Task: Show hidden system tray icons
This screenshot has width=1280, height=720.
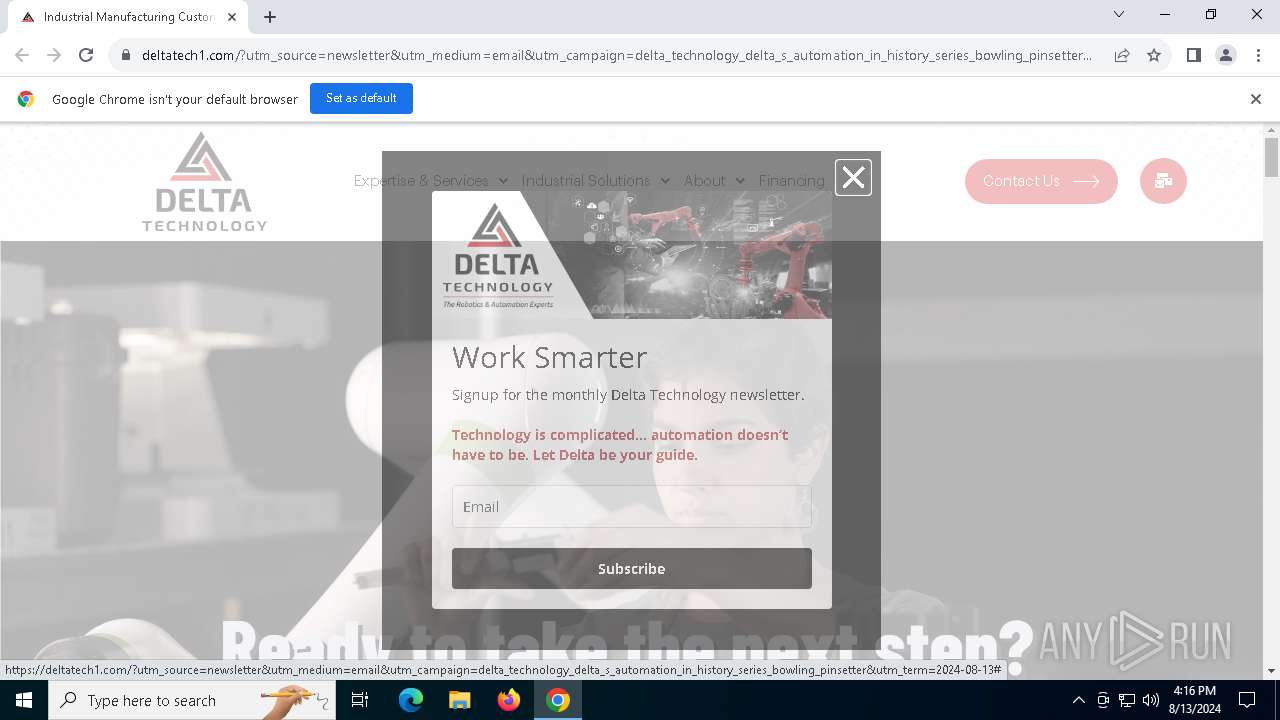Action: (x=1078, y=700)
